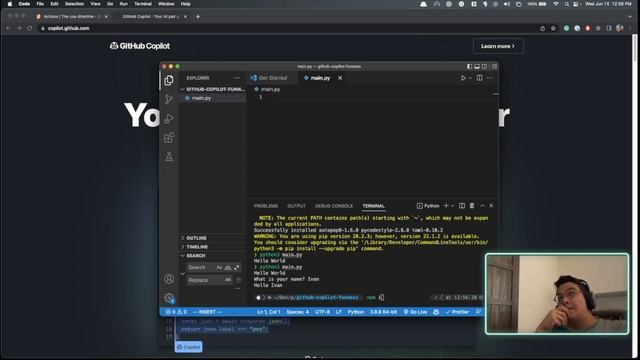Open the terminal launch profile dropdown
The width and height of the screenshot is (640, 360).
tap(452, 206)
